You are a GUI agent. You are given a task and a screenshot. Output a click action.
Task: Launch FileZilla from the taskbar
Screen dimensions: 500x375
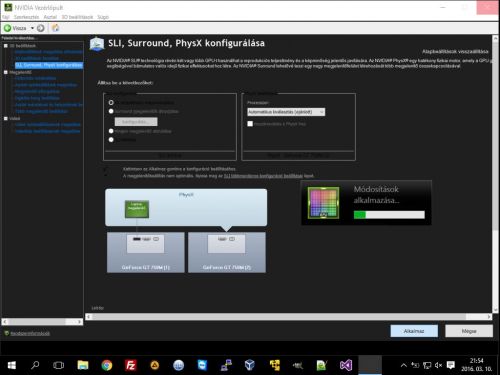tap(131, 365)
